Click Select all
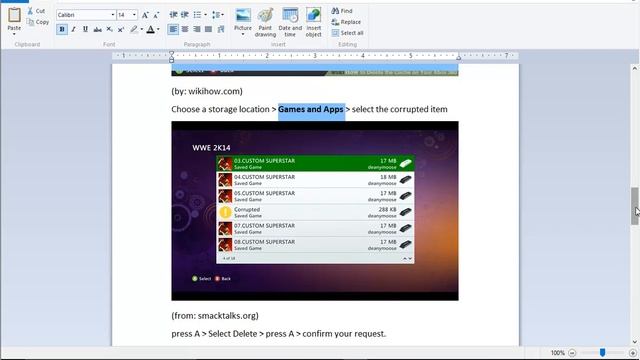The width and height of the screenshot is (640, 360). click(347, 33)
